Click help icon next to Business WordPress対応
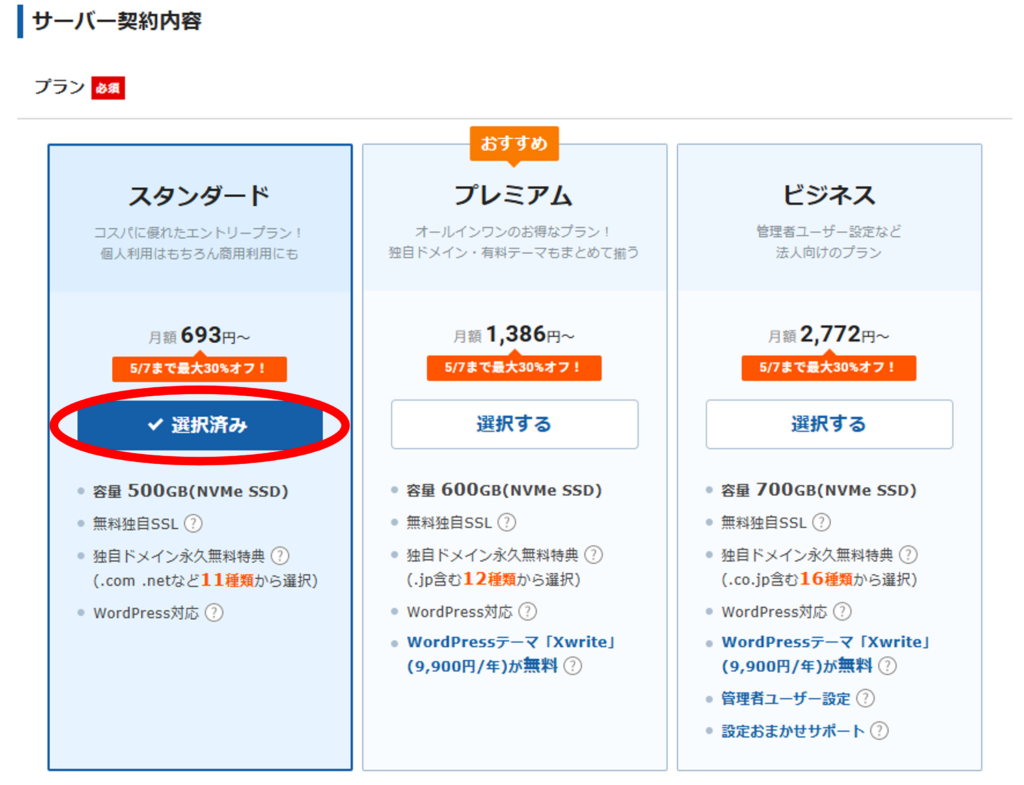 pos(842,611)
